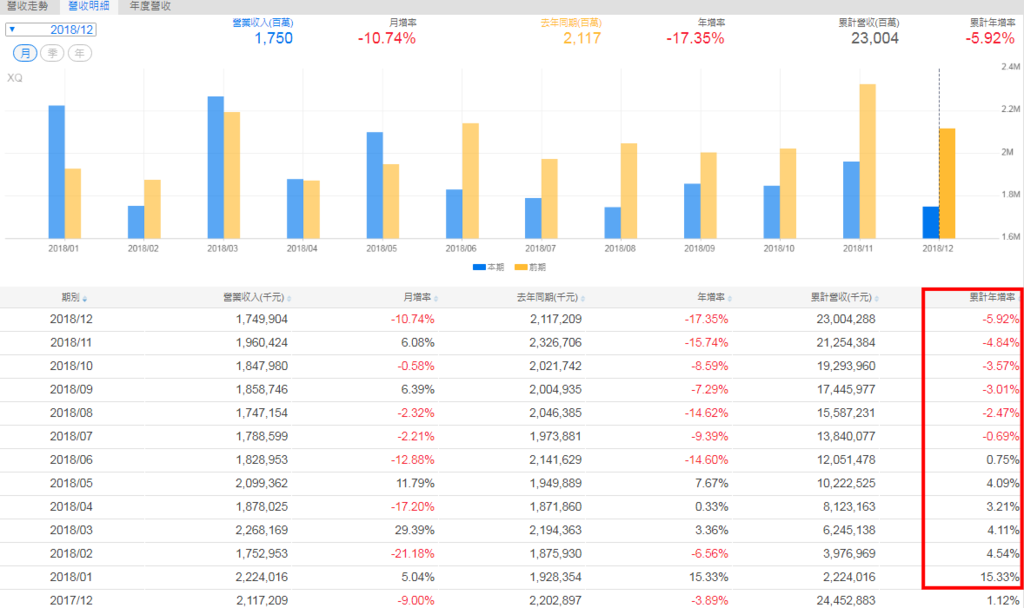Click the 累計營收(千元) header label
1024x608 pixels.
(841, 297)
